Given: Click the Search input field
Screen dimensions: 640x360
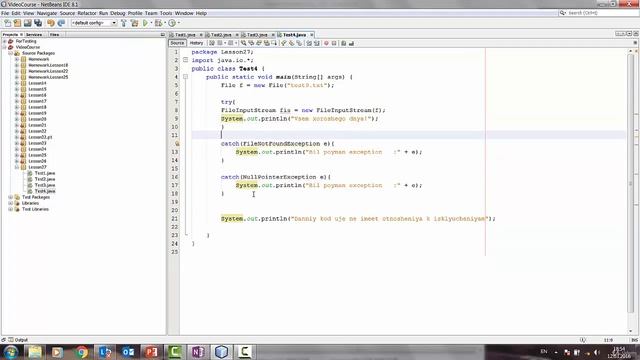Looking at the screenshot, I should [x=598, y=13].
